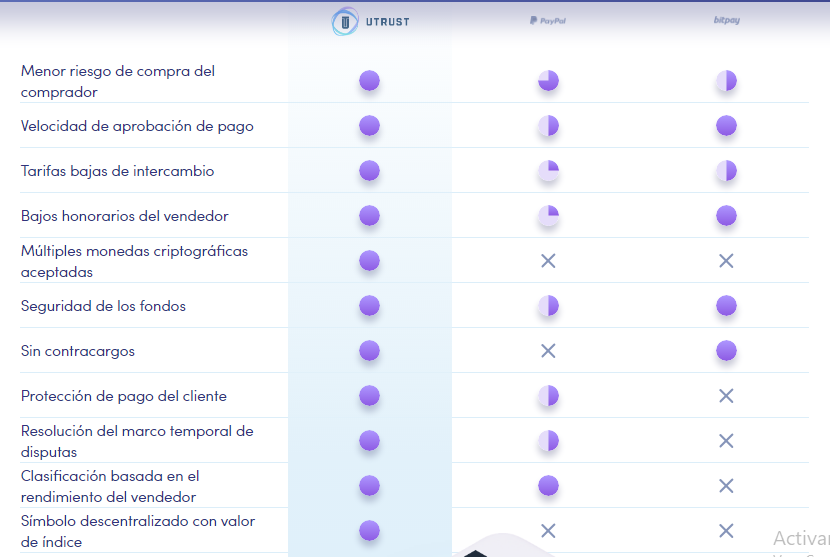Click PayPal quarter pie for Bajos honorarios del vendedor
Viewport: 830px width, 557px height.
click(548, 215)
